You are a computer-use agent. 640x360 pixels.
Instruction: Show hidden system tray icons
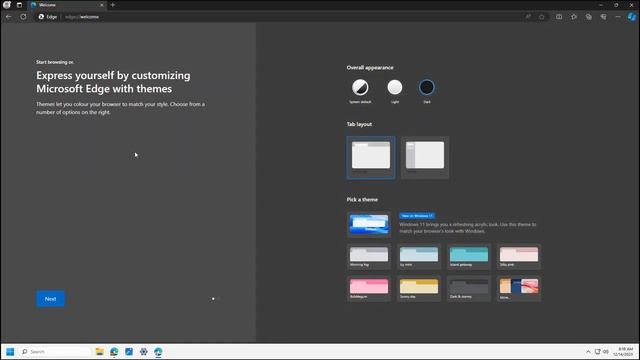588,351
